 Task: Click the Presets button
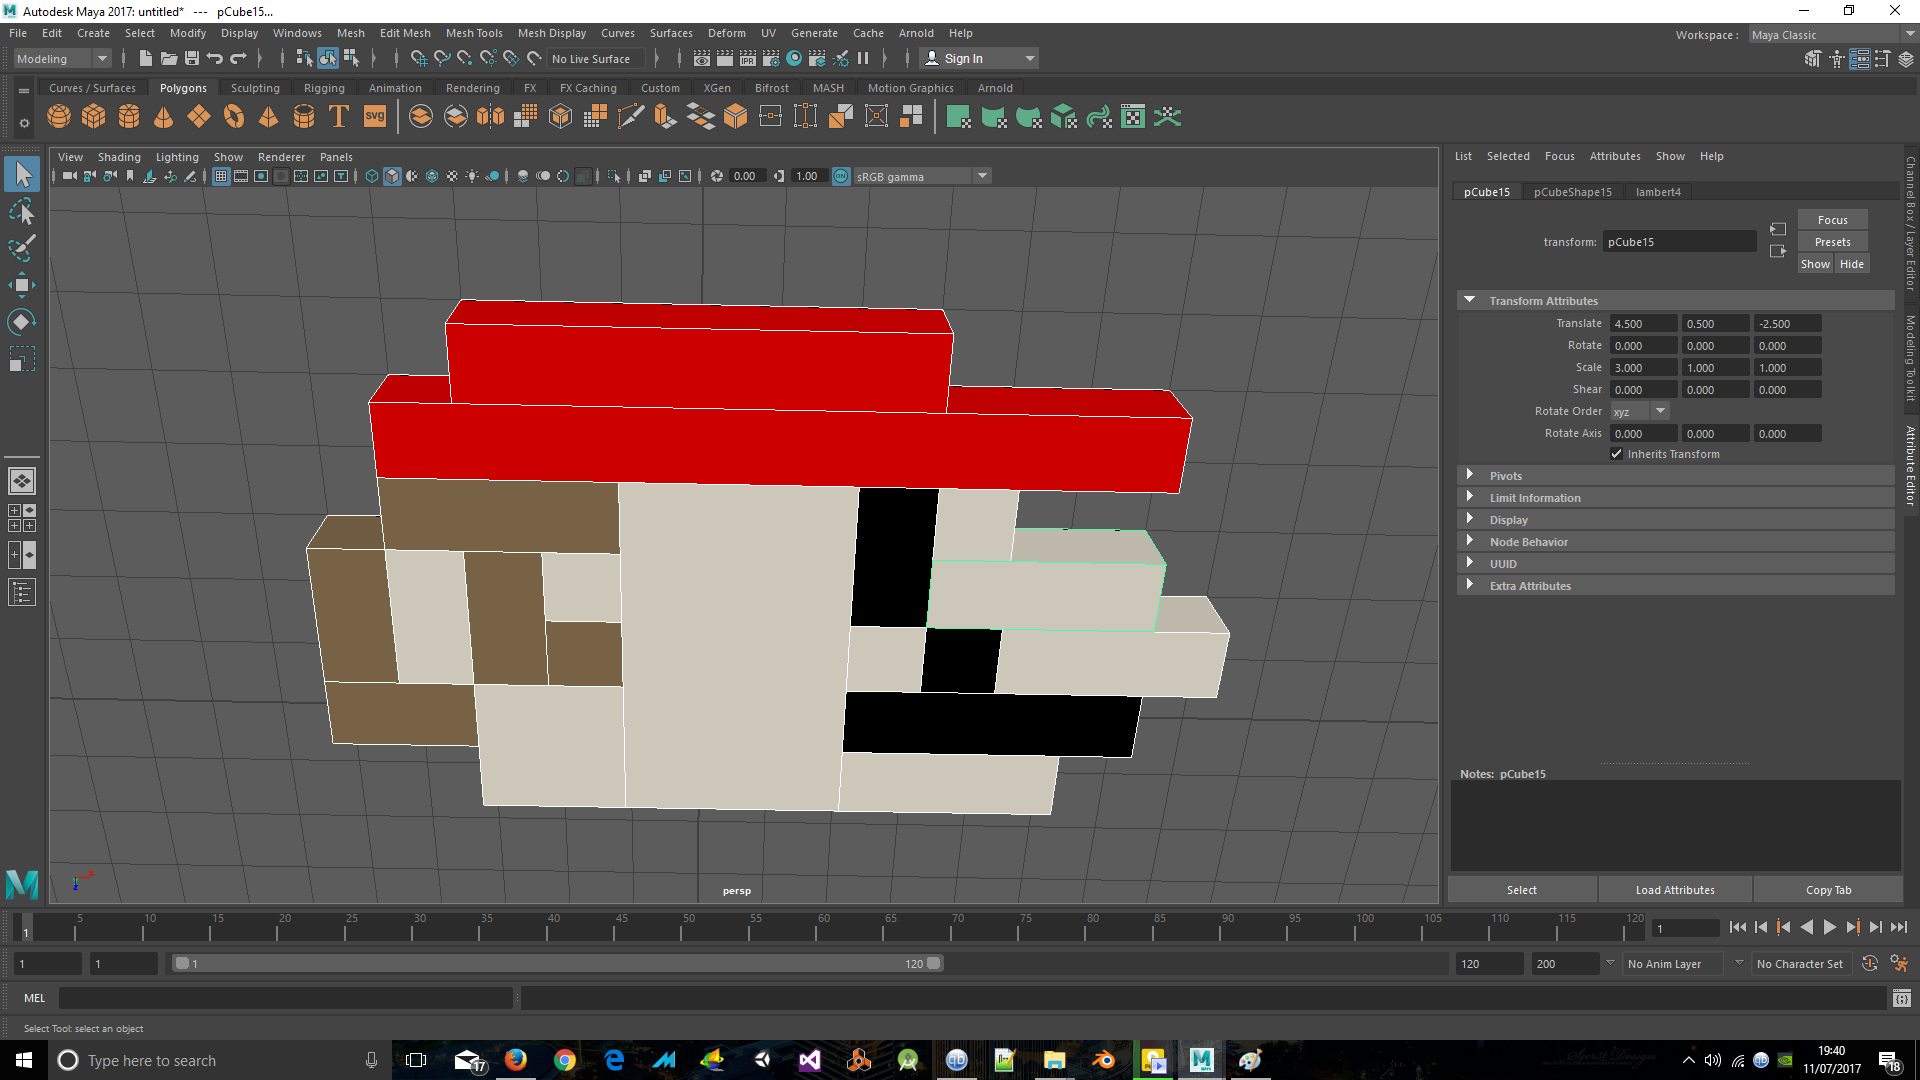[x=1832, y=242]
